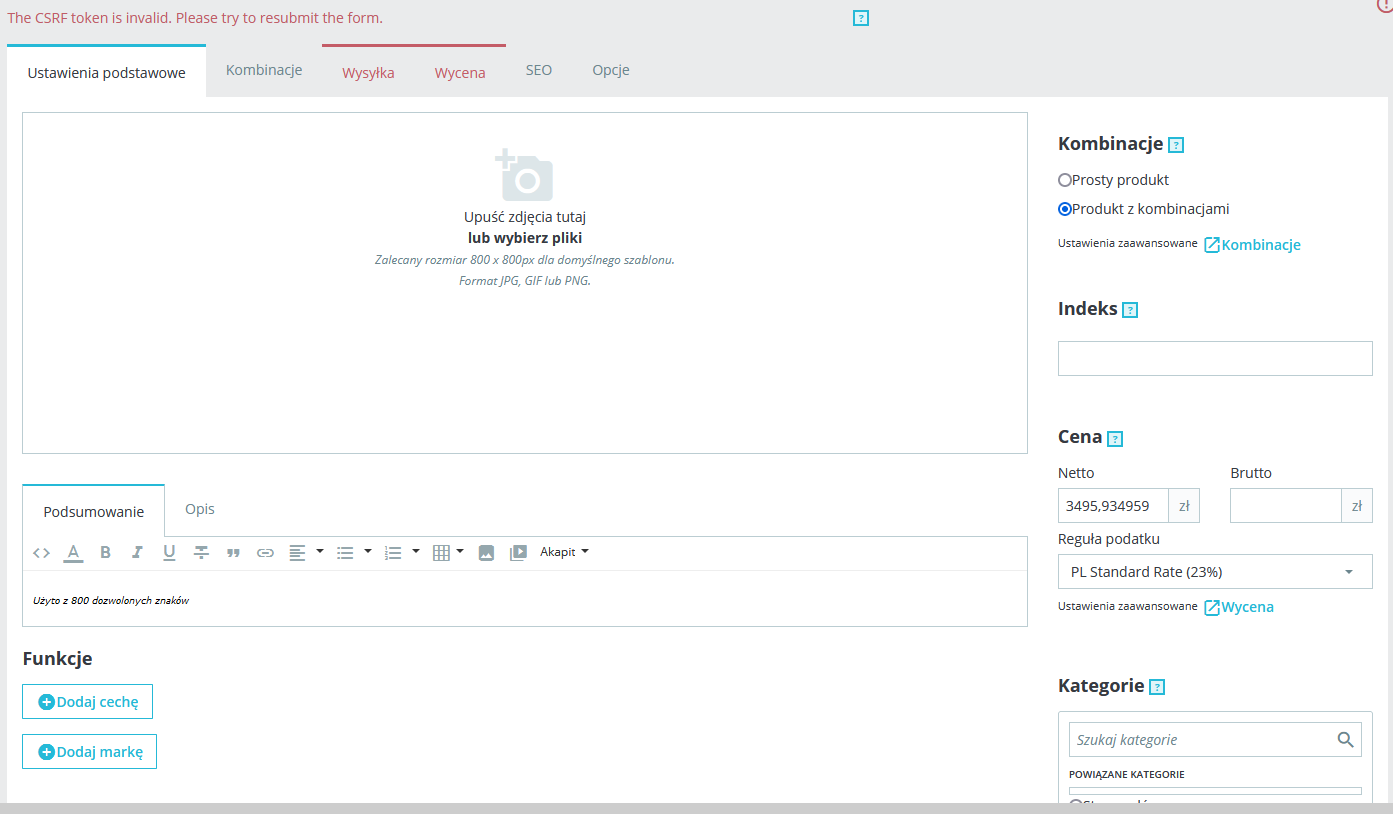This screenshot has width=1393, height=814.
Task: Open the table insert dropdown
Action: point(448,552)
